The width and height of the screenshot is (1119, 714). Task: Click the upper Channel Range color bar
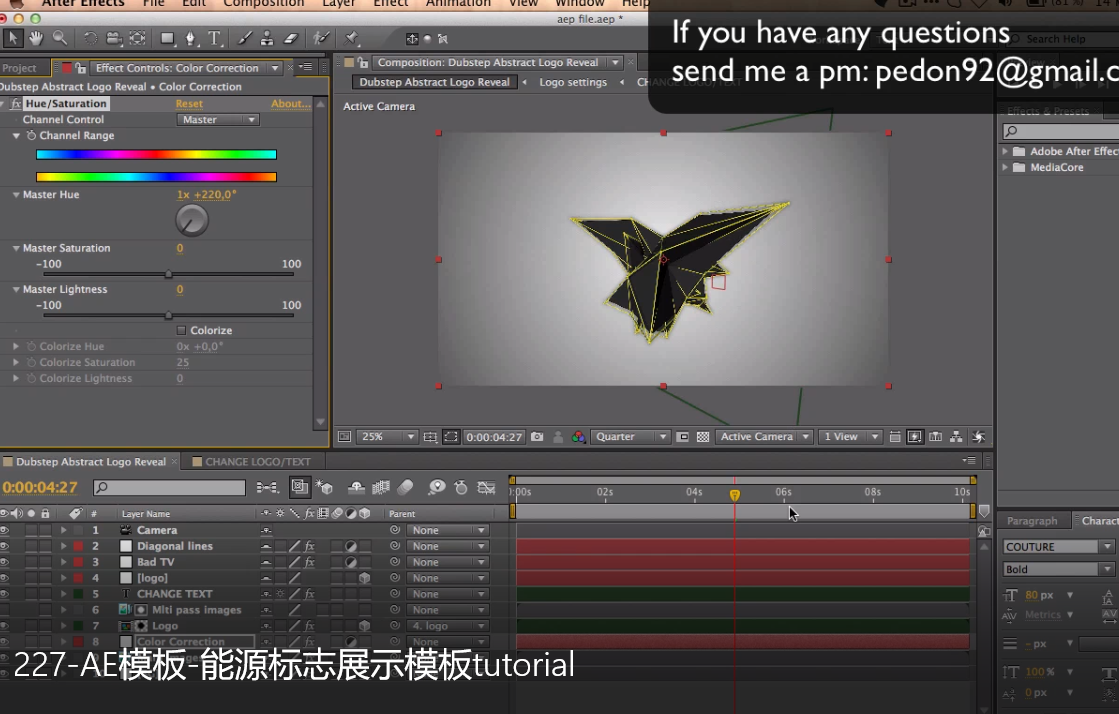[x=156, y=154]
